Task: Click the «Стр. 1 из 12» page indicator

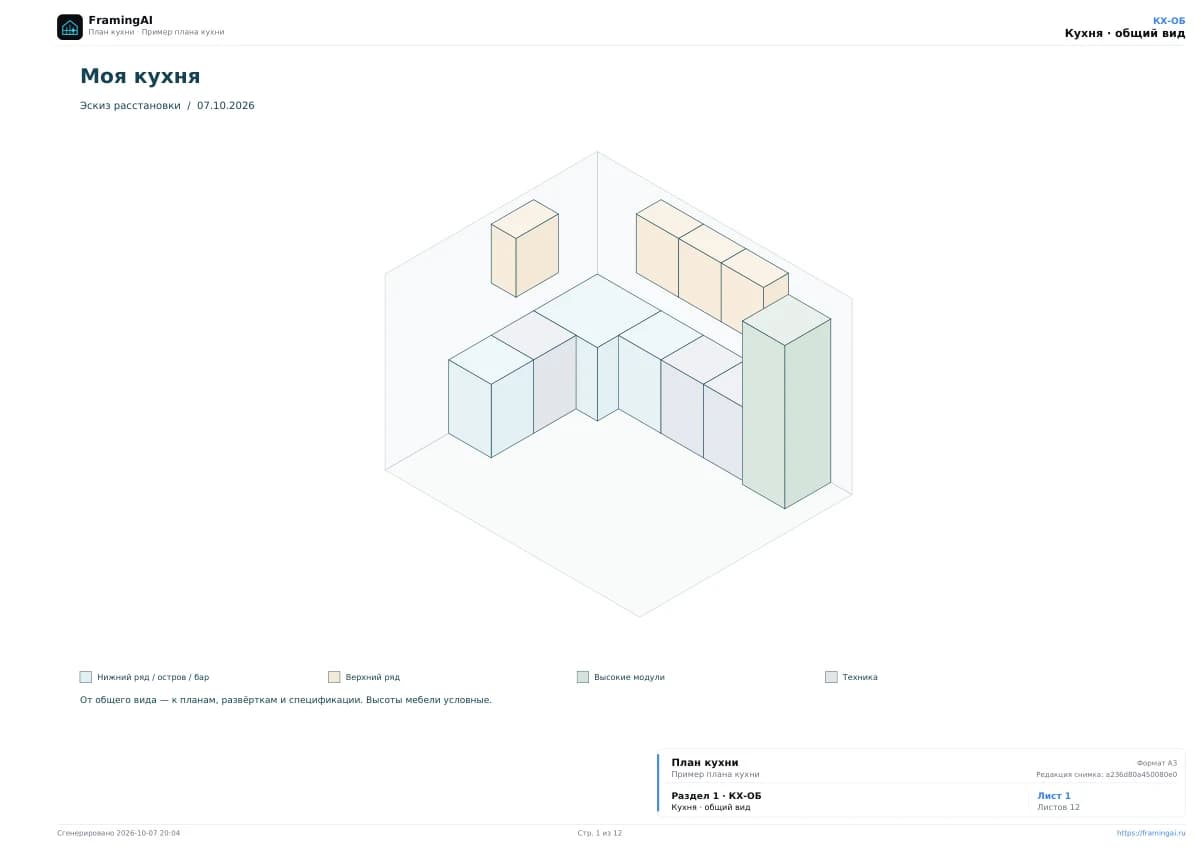Action: point(600,833)
